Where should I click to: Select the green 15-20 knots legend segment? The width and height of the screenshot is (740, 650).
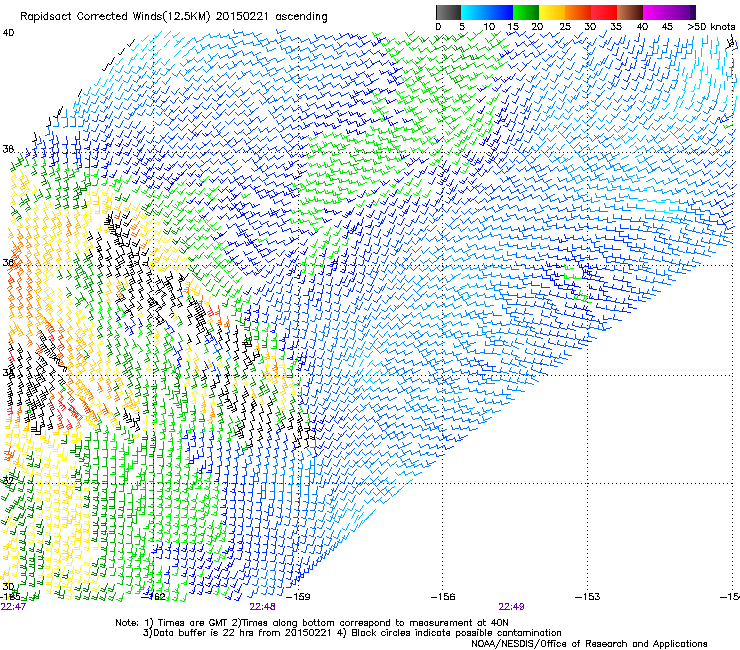526,12
